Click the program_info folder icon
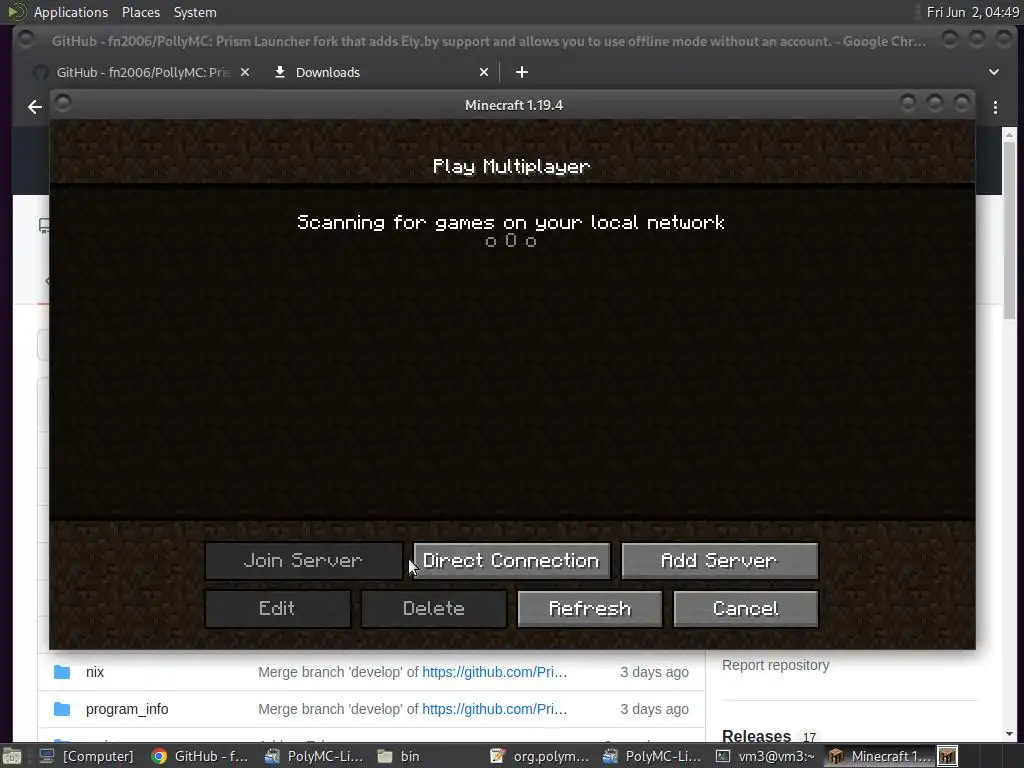The width and height of the screenshot is (1024, 768). 62,709
